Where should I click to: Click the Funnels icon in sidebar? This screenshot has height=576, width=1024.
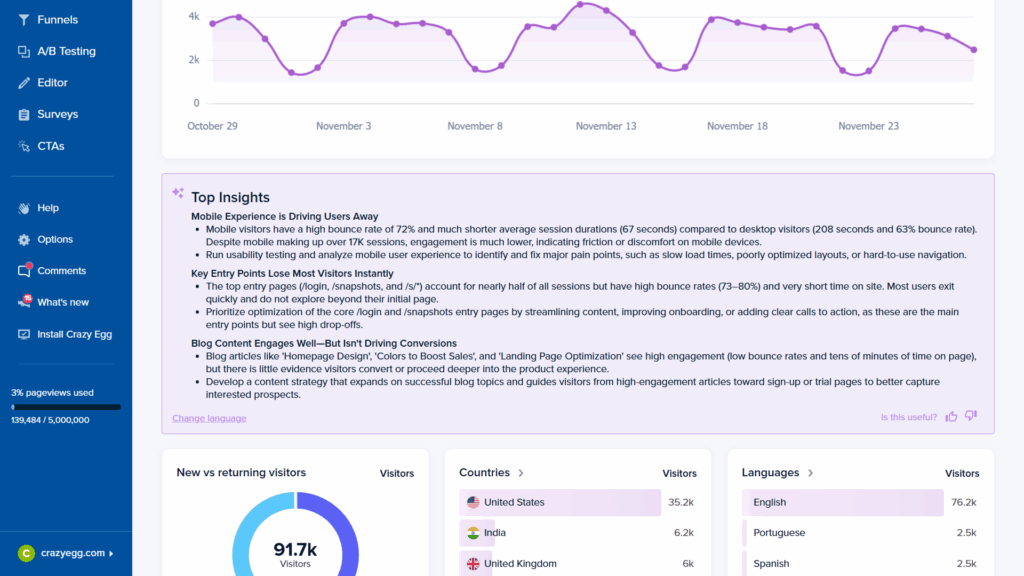pos(24,20)
